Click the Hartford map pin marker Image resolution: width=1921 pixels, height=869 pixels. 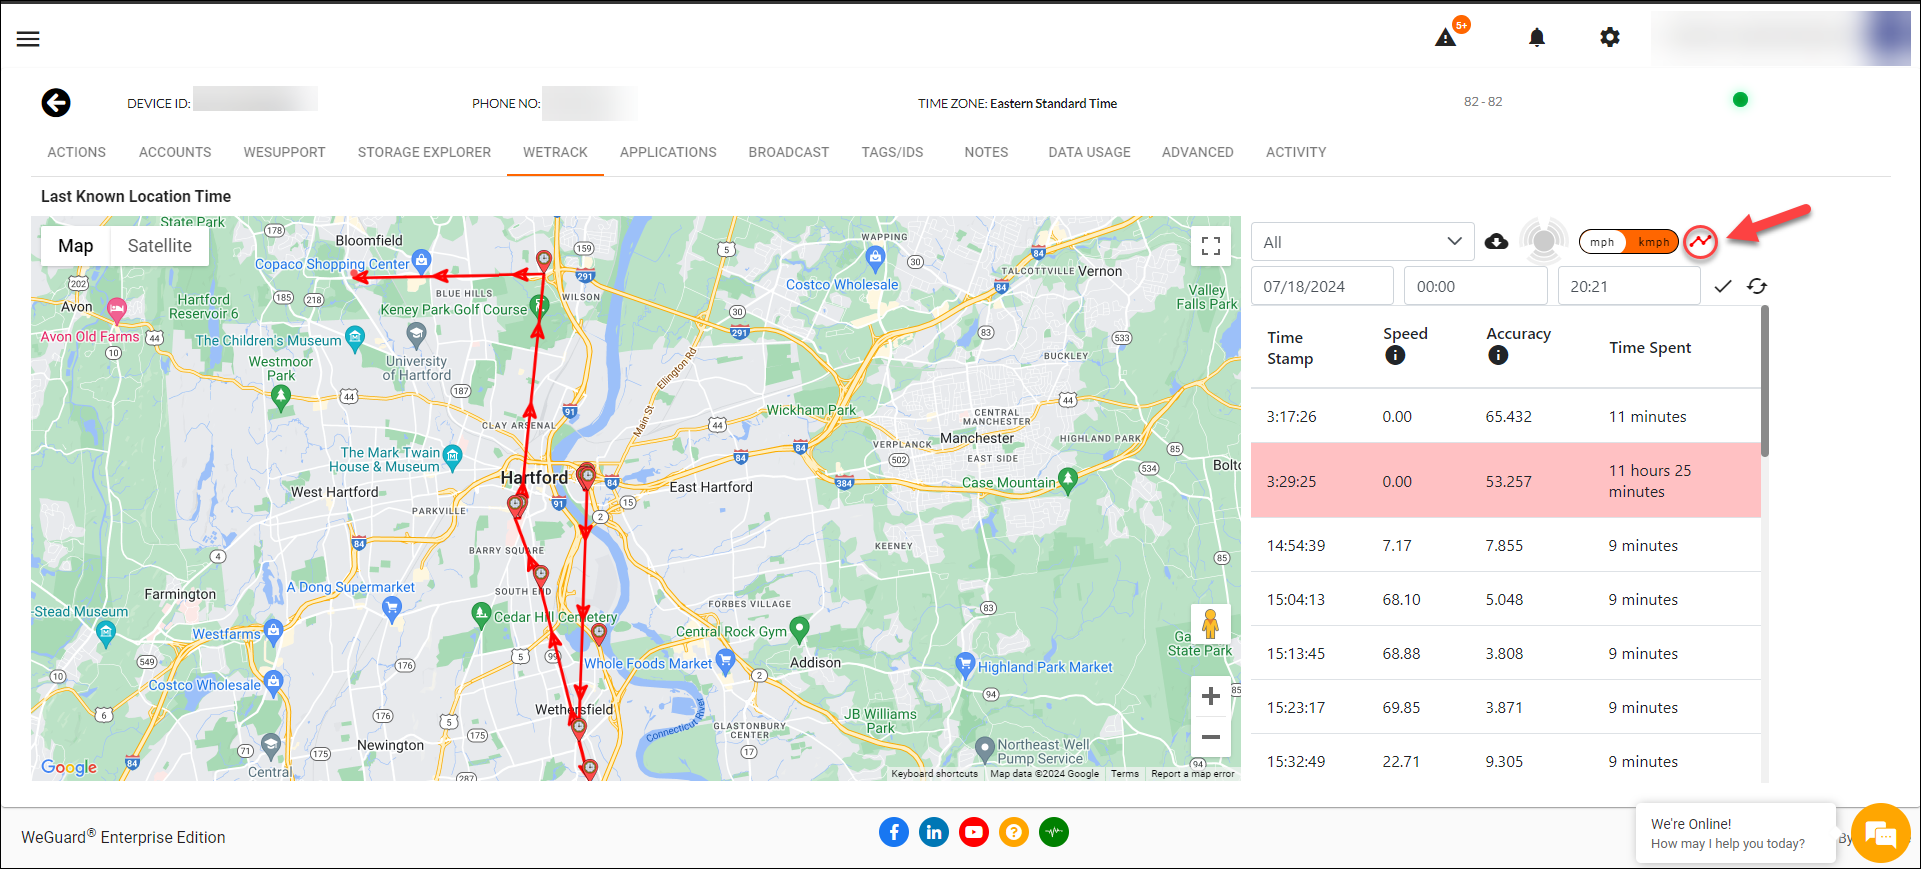pos(587,476)
